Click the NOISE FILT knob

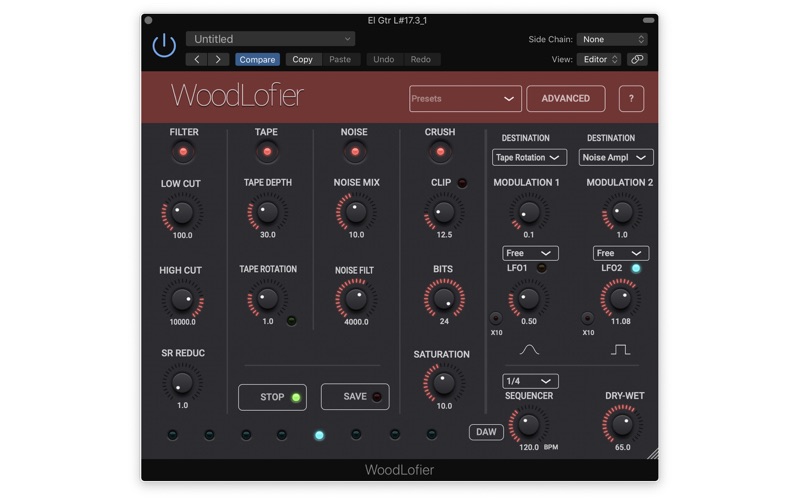[356, 299]
